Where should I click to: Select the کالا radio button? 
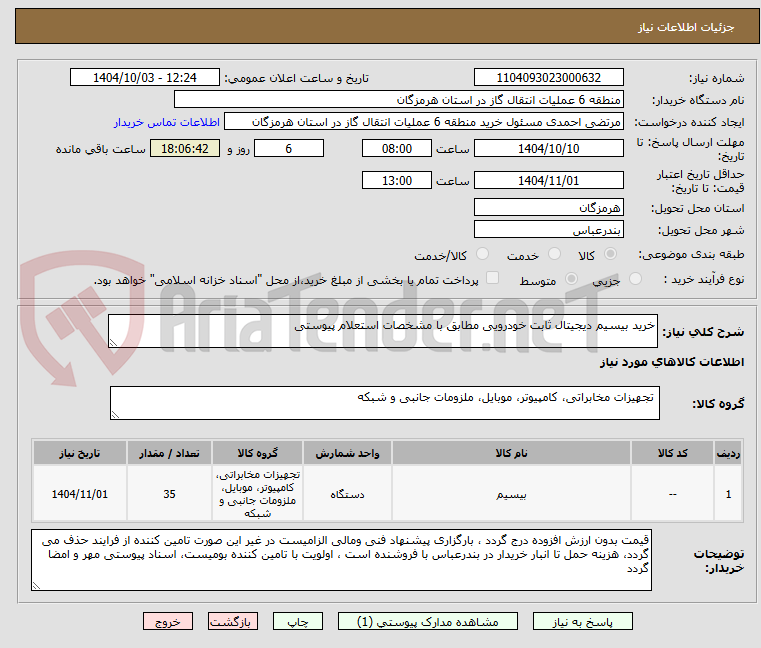pos(610,254)
